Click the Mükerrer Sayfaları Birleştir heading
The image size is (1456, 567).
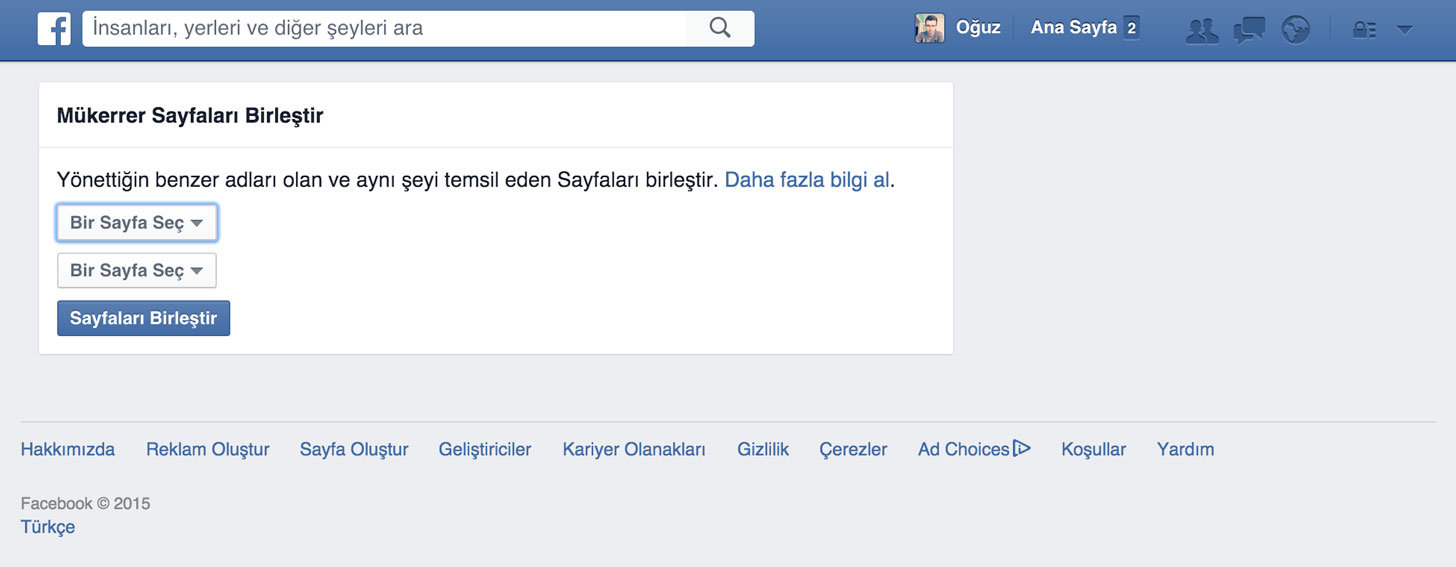point(190,116)
